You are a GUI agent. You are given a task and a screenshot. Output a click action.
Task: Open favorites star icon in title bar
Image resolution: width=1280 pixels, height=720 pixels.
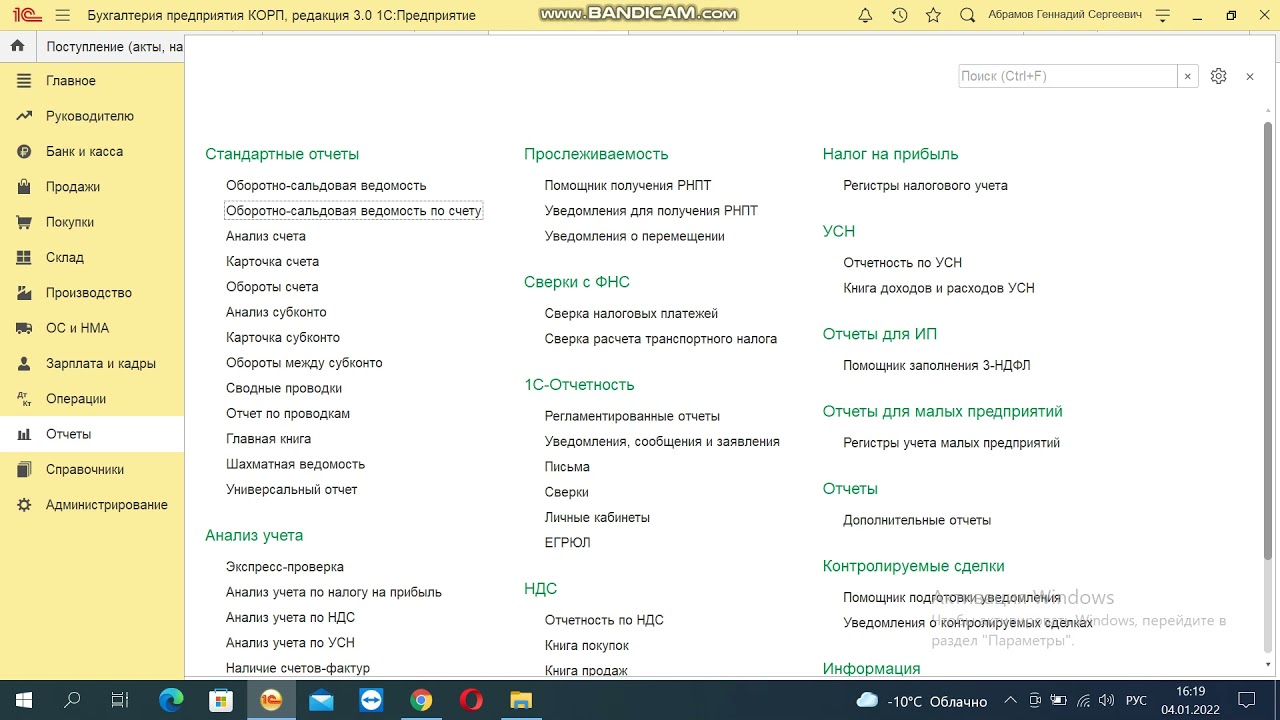tap(933, 16)
